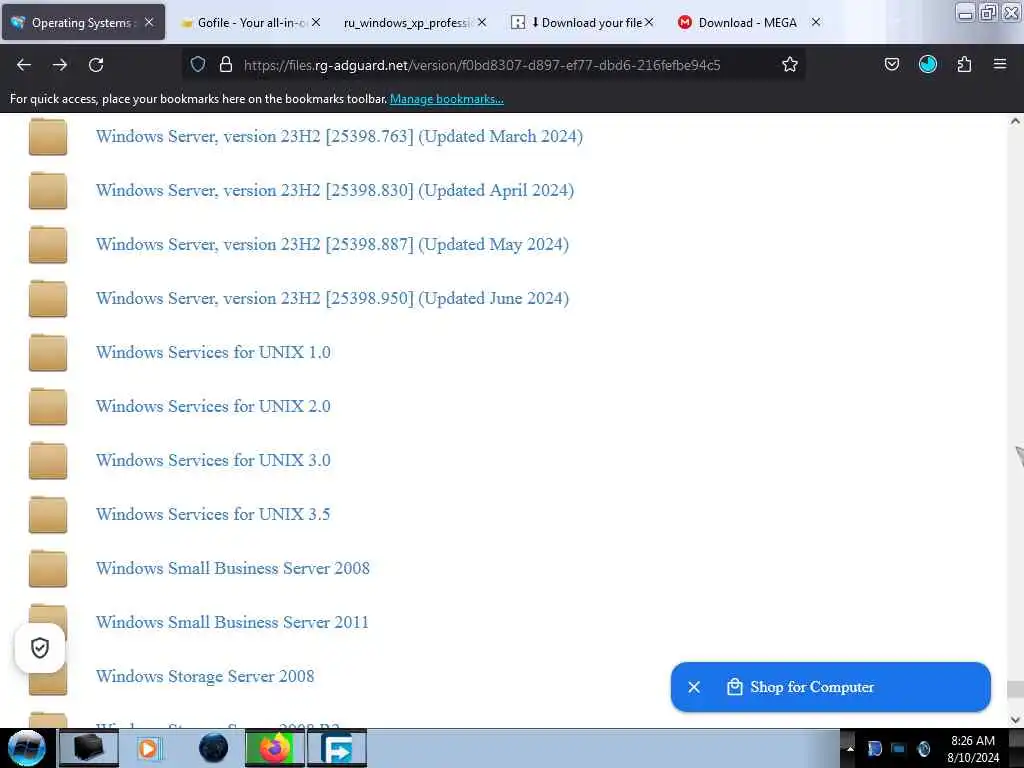Go back with the browser back arrow
This screenshot has height=768, width=1024.
tap(24, 65)
